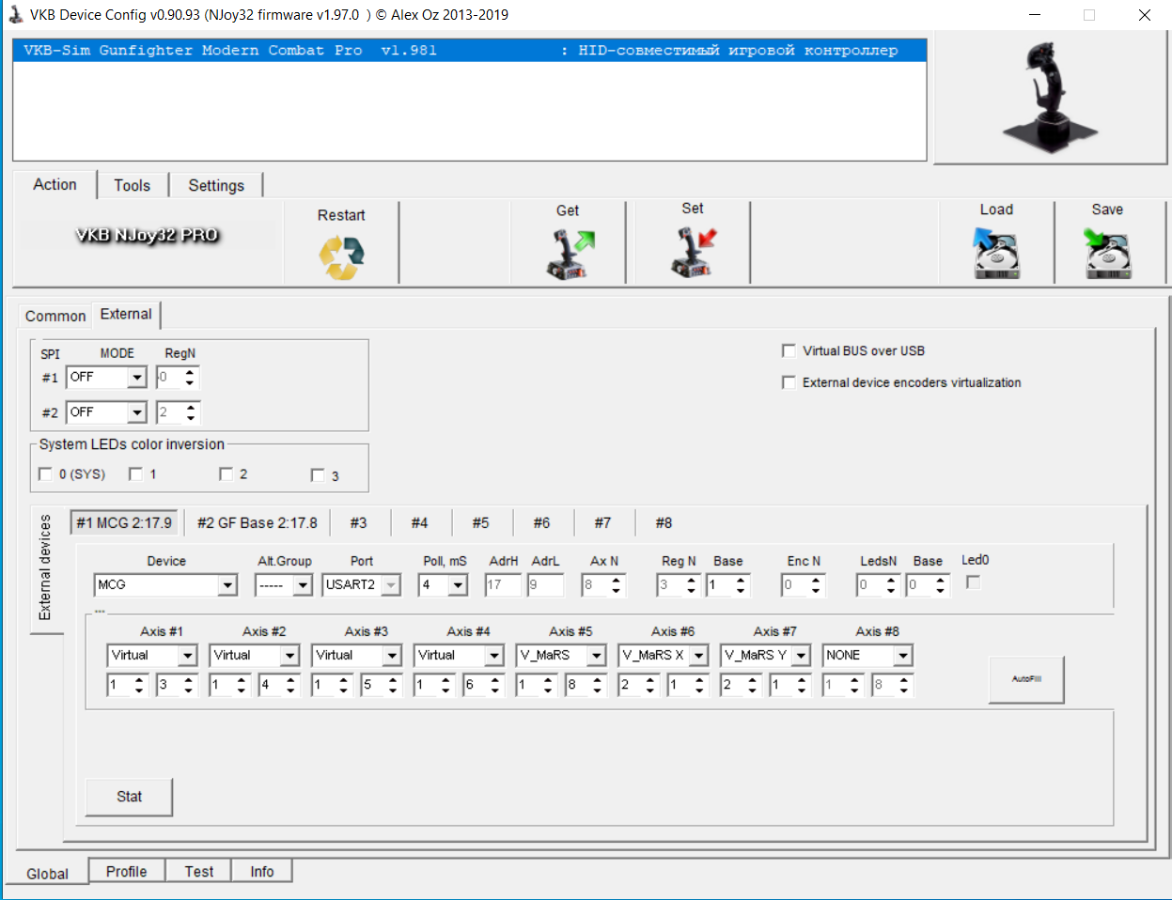The width and height of the screenshot is (1172, 900).
Task: Select the #3 external device tab
Action: point(359,523)
